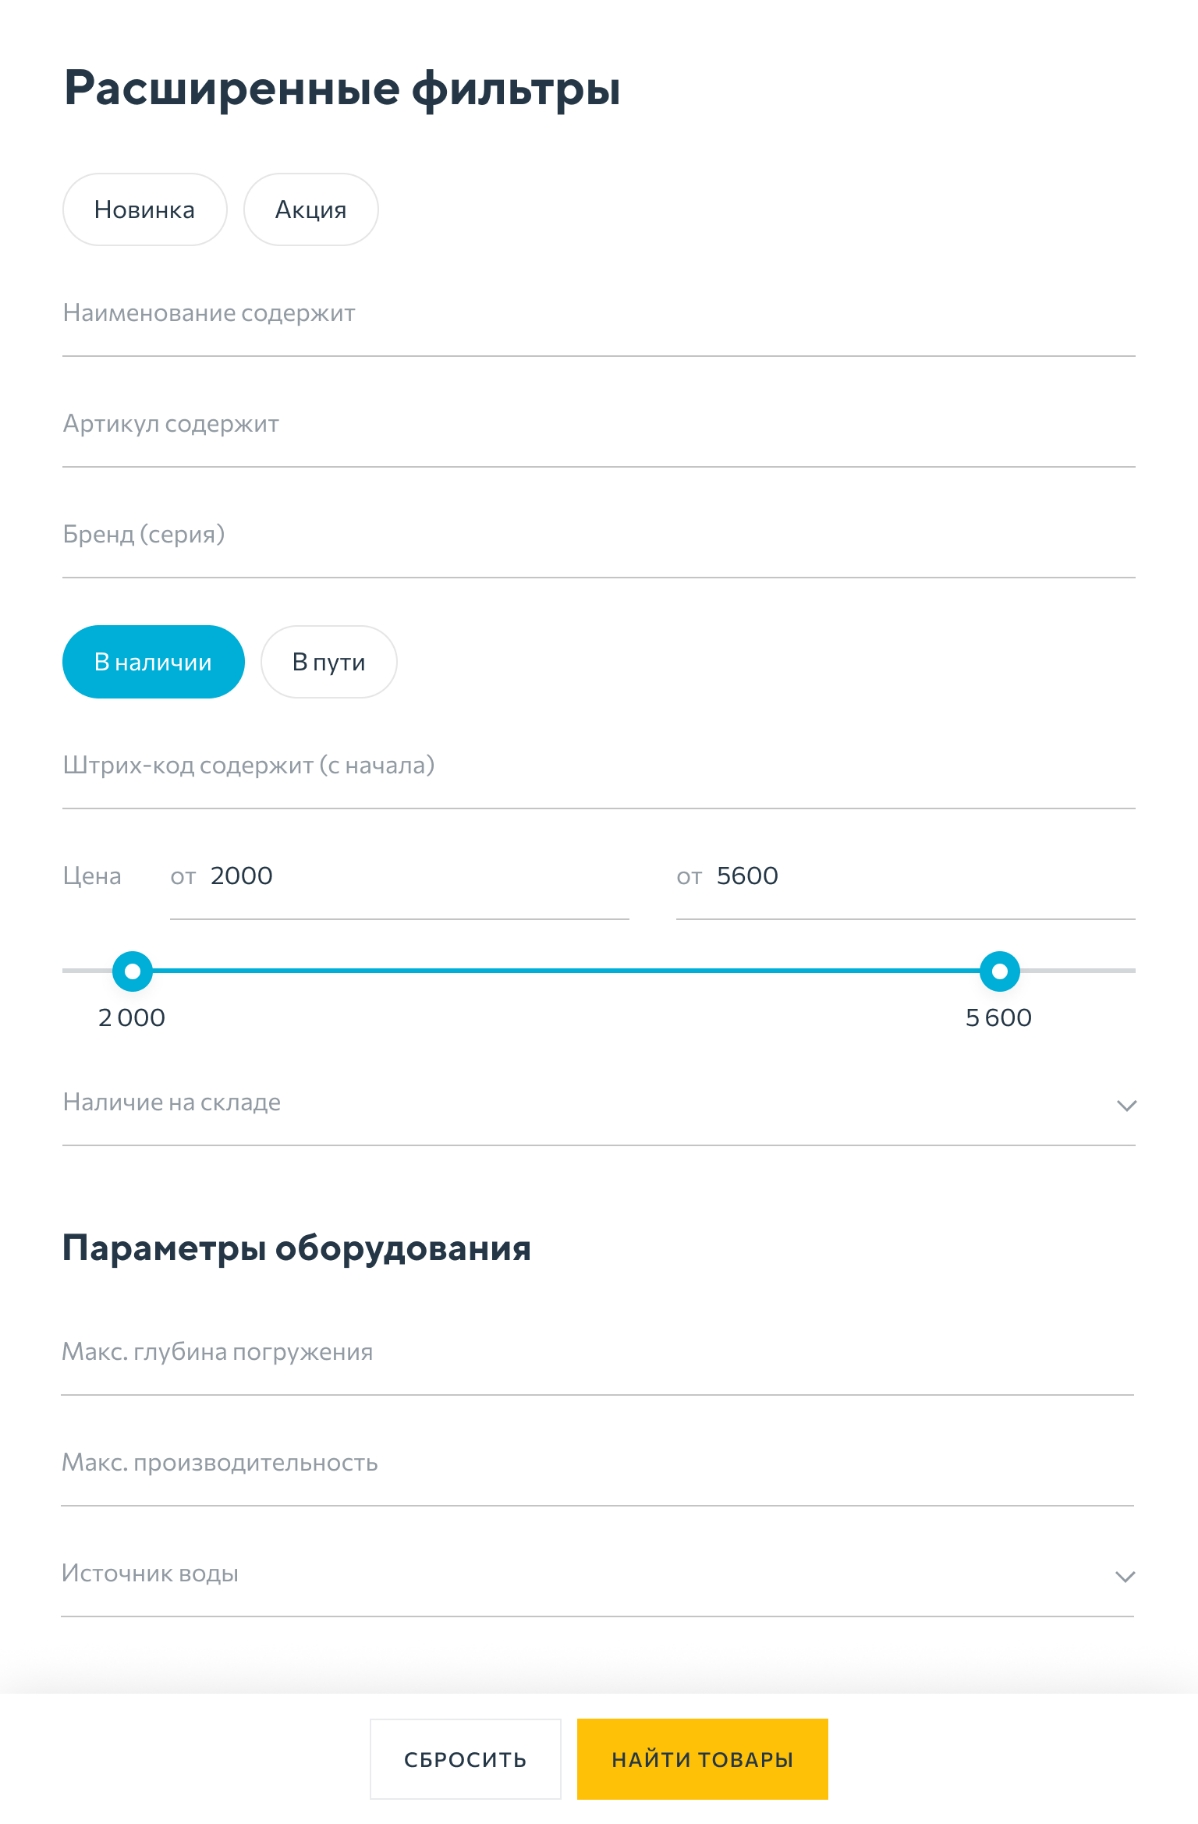Click the chevron beside Наличие на складе
The height and width of the screenshot is (1824, 1198).
(x=1126, y=1105)
